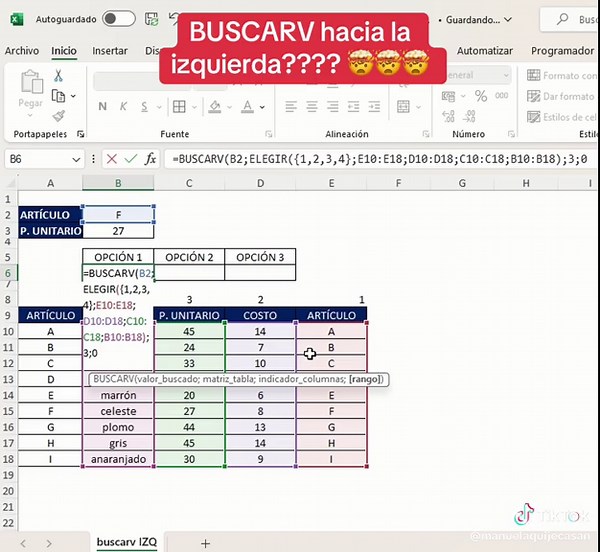The width and height of the screenshot is (600, 552).
Task: Expand the Copiar dropdown arrow
Action: click(73, 96)
